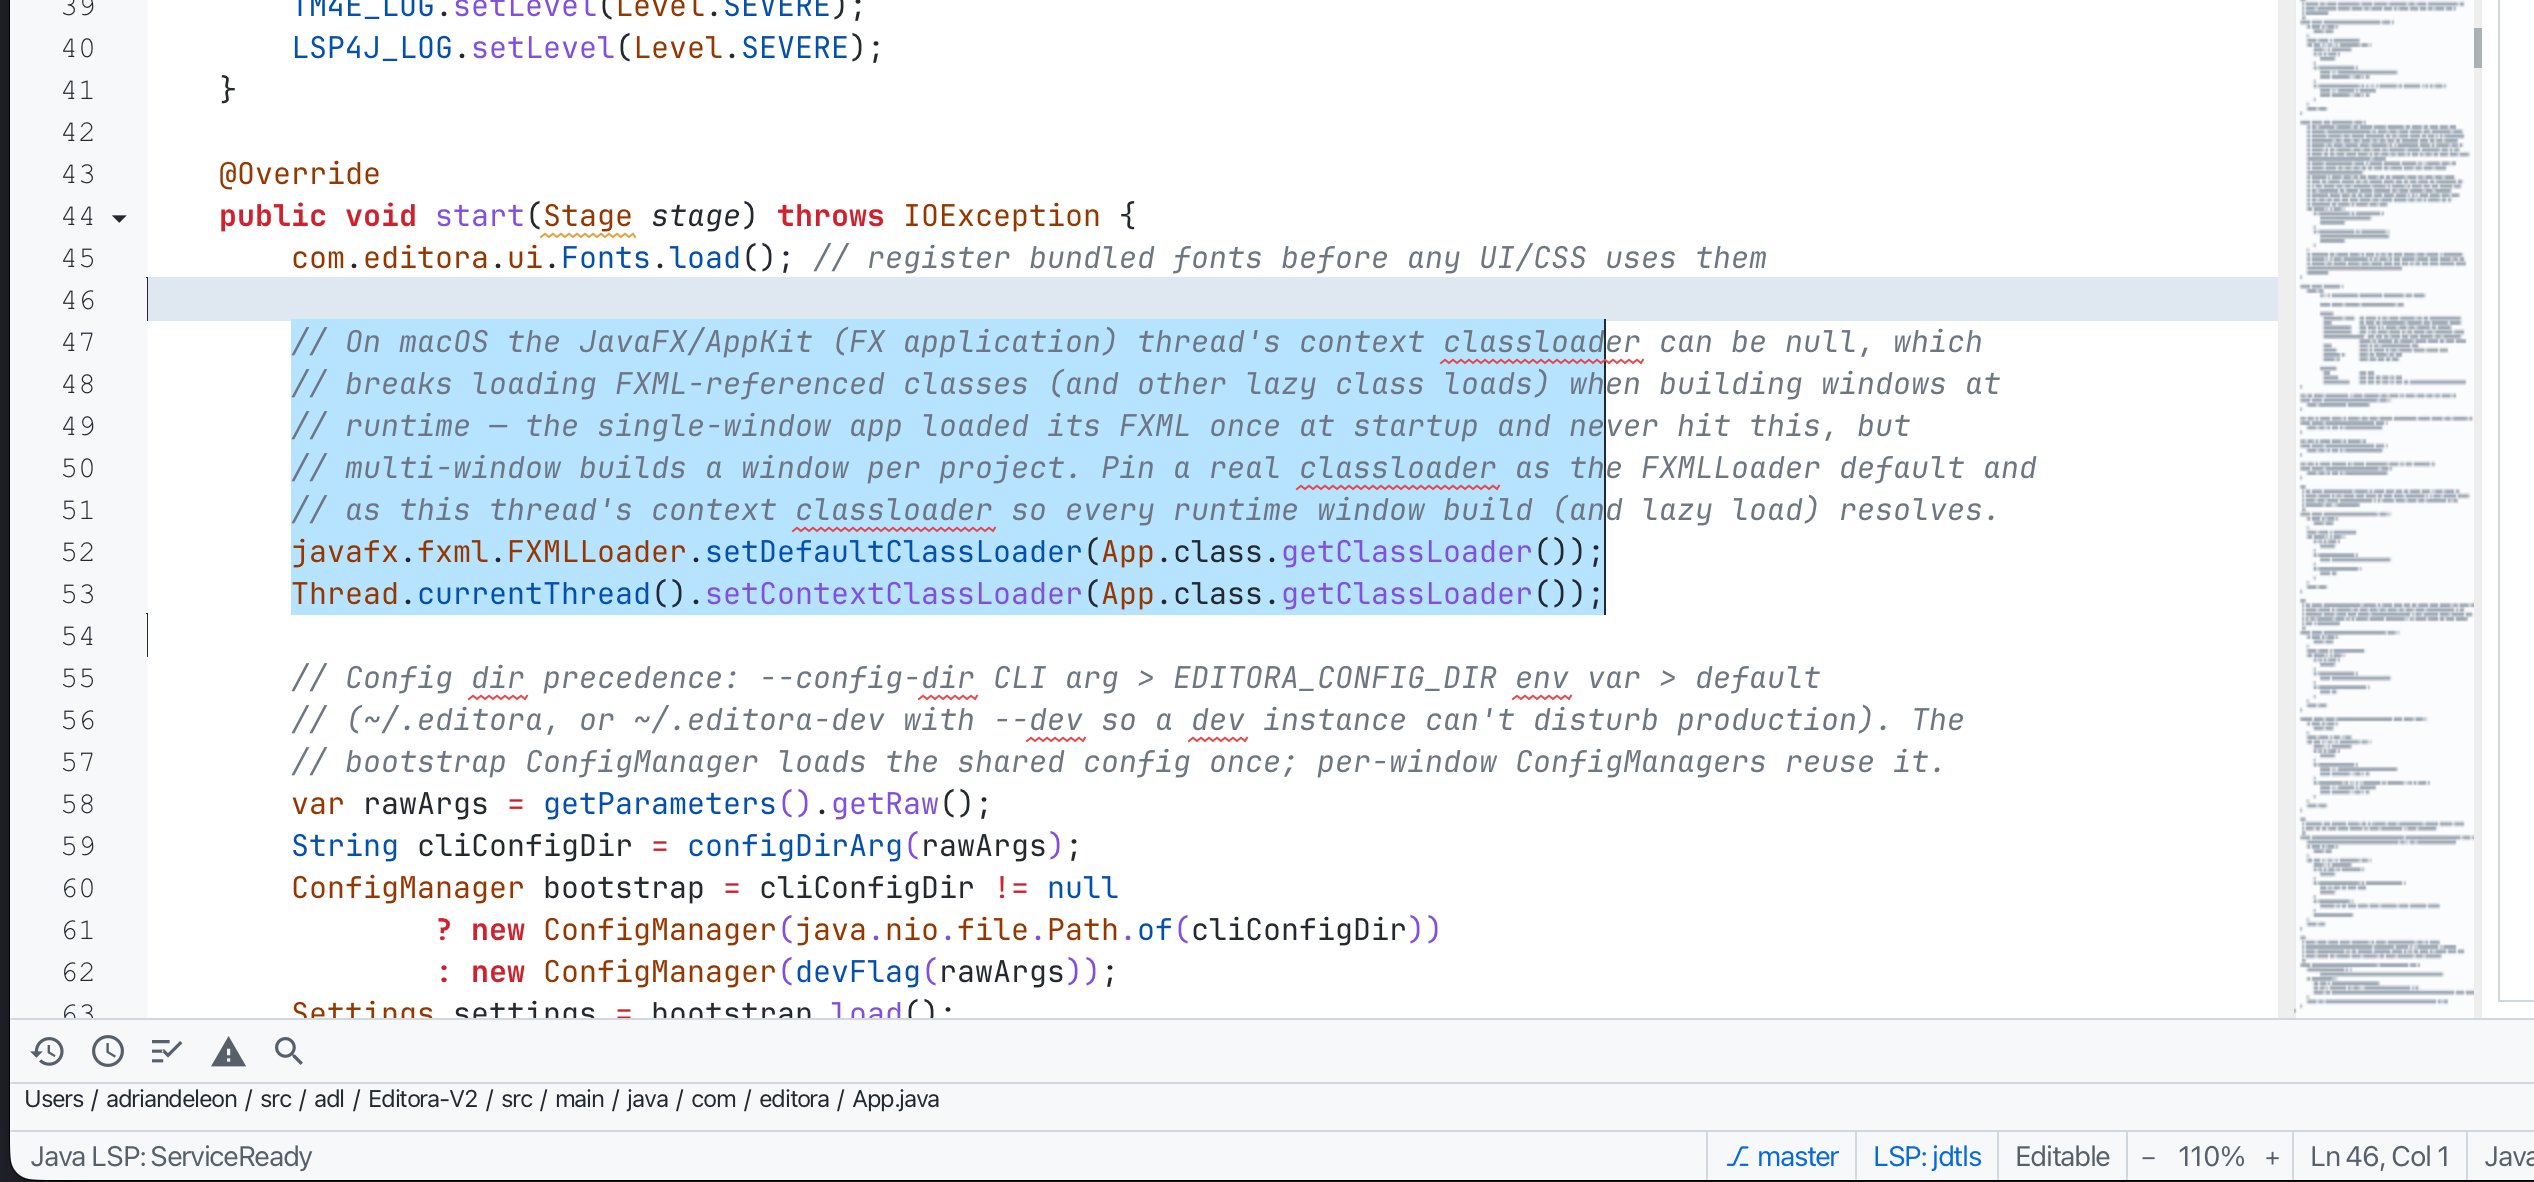Open the local history icon in bottom toolbar

(x=47, y=1051)
